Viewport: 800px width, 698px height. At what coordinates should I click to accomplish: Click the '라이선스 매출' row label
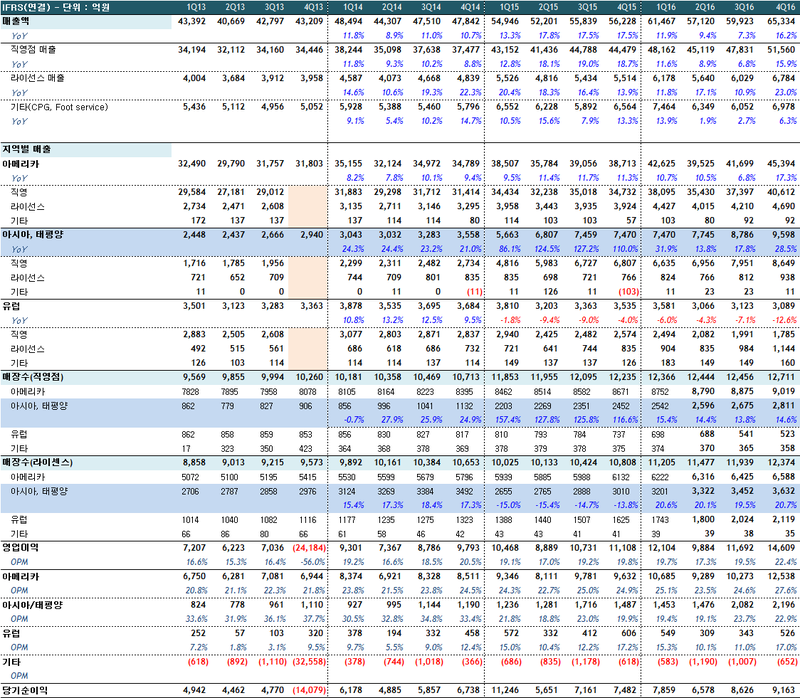(x=37, y=79)
